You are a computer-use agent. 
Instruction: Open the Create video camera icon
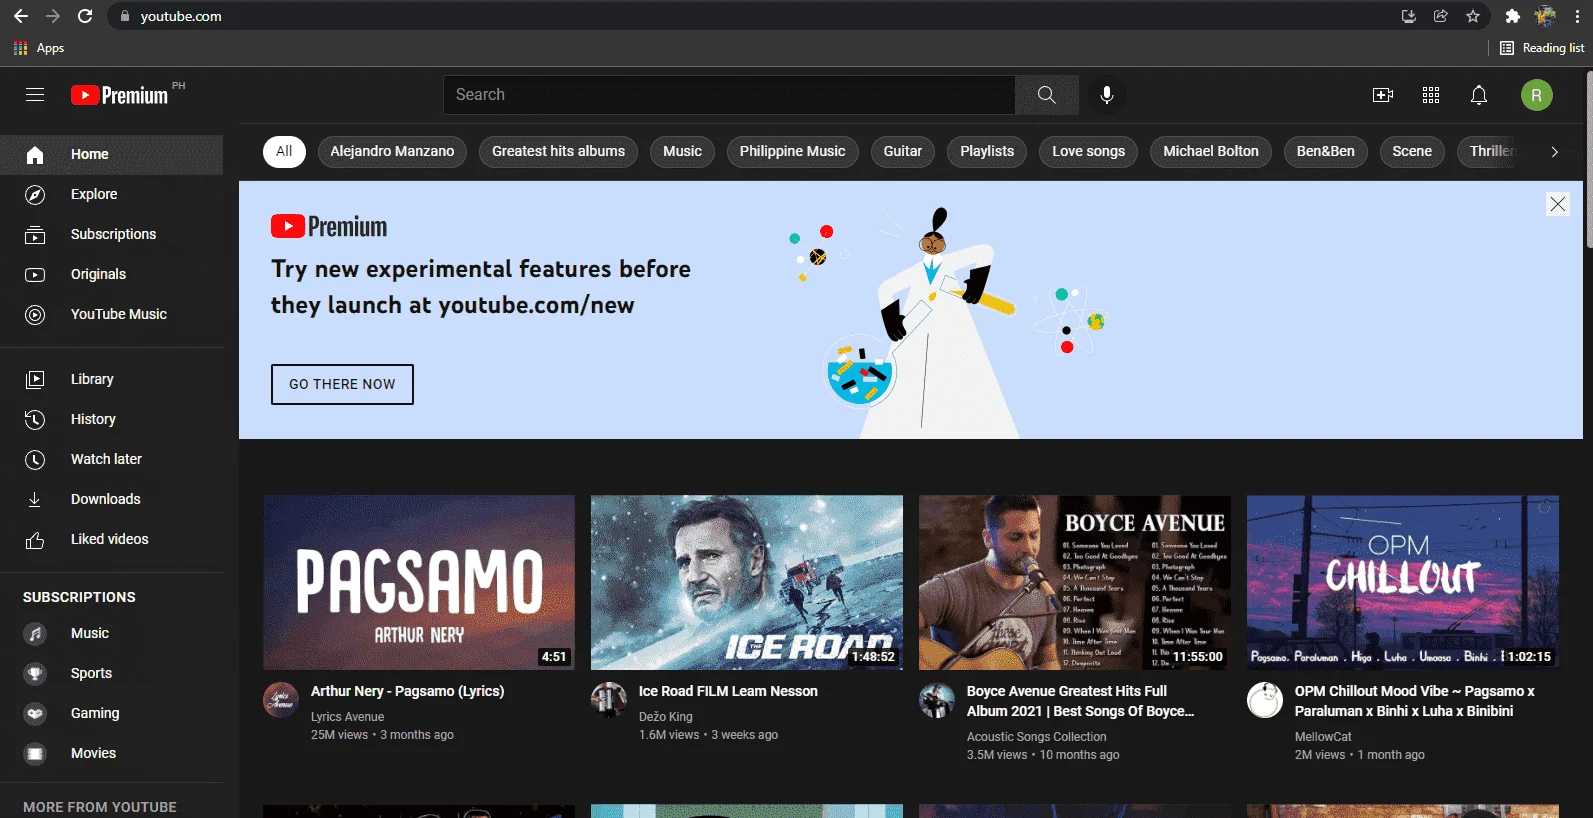tap(1383, 95)
